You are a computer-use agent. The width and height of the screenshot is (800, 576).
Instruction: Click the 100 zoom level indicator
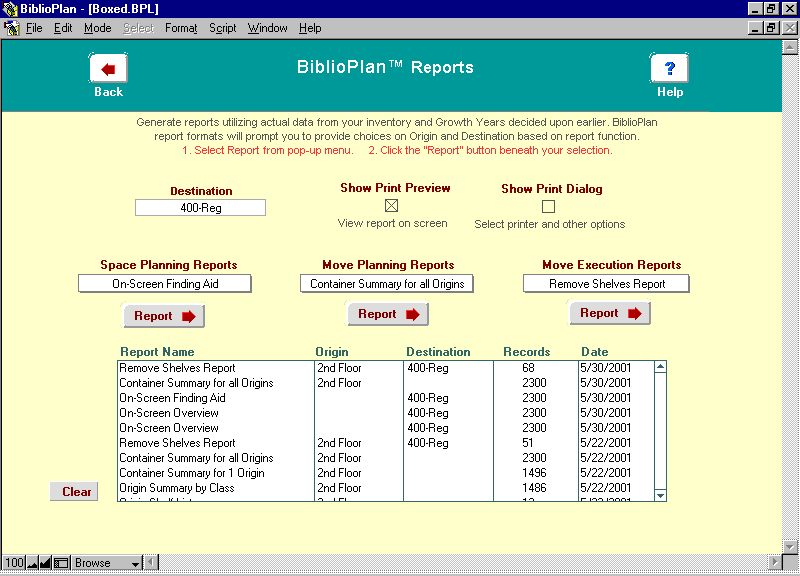pos(14,563)
